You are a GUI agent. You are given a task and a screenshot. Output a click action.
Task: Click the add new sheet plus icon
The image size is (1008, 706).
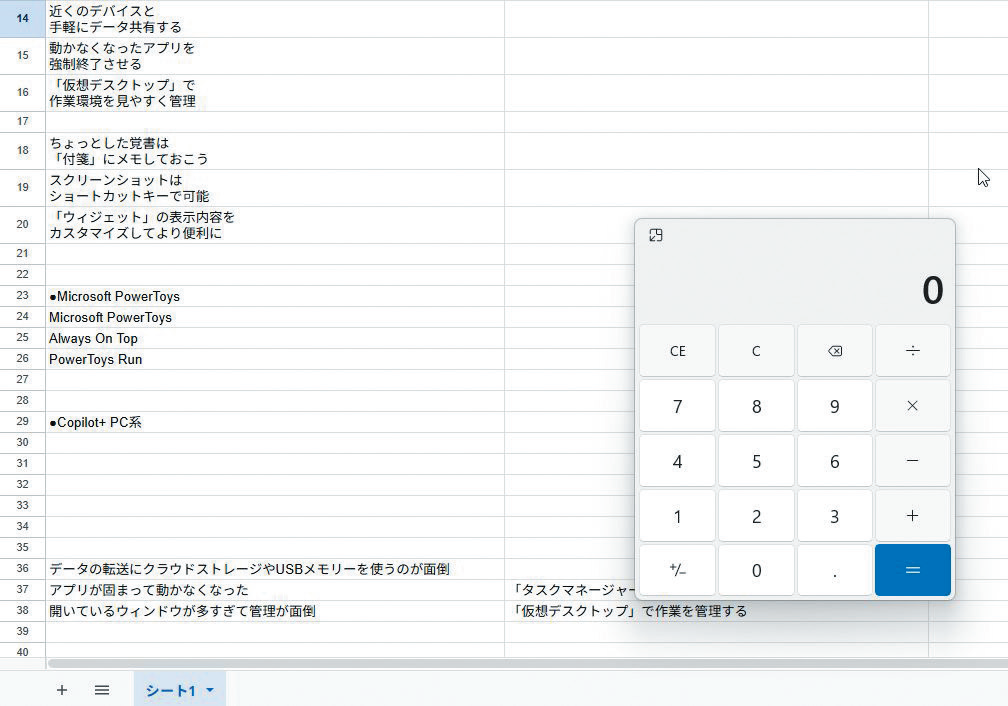click(62, 690)
